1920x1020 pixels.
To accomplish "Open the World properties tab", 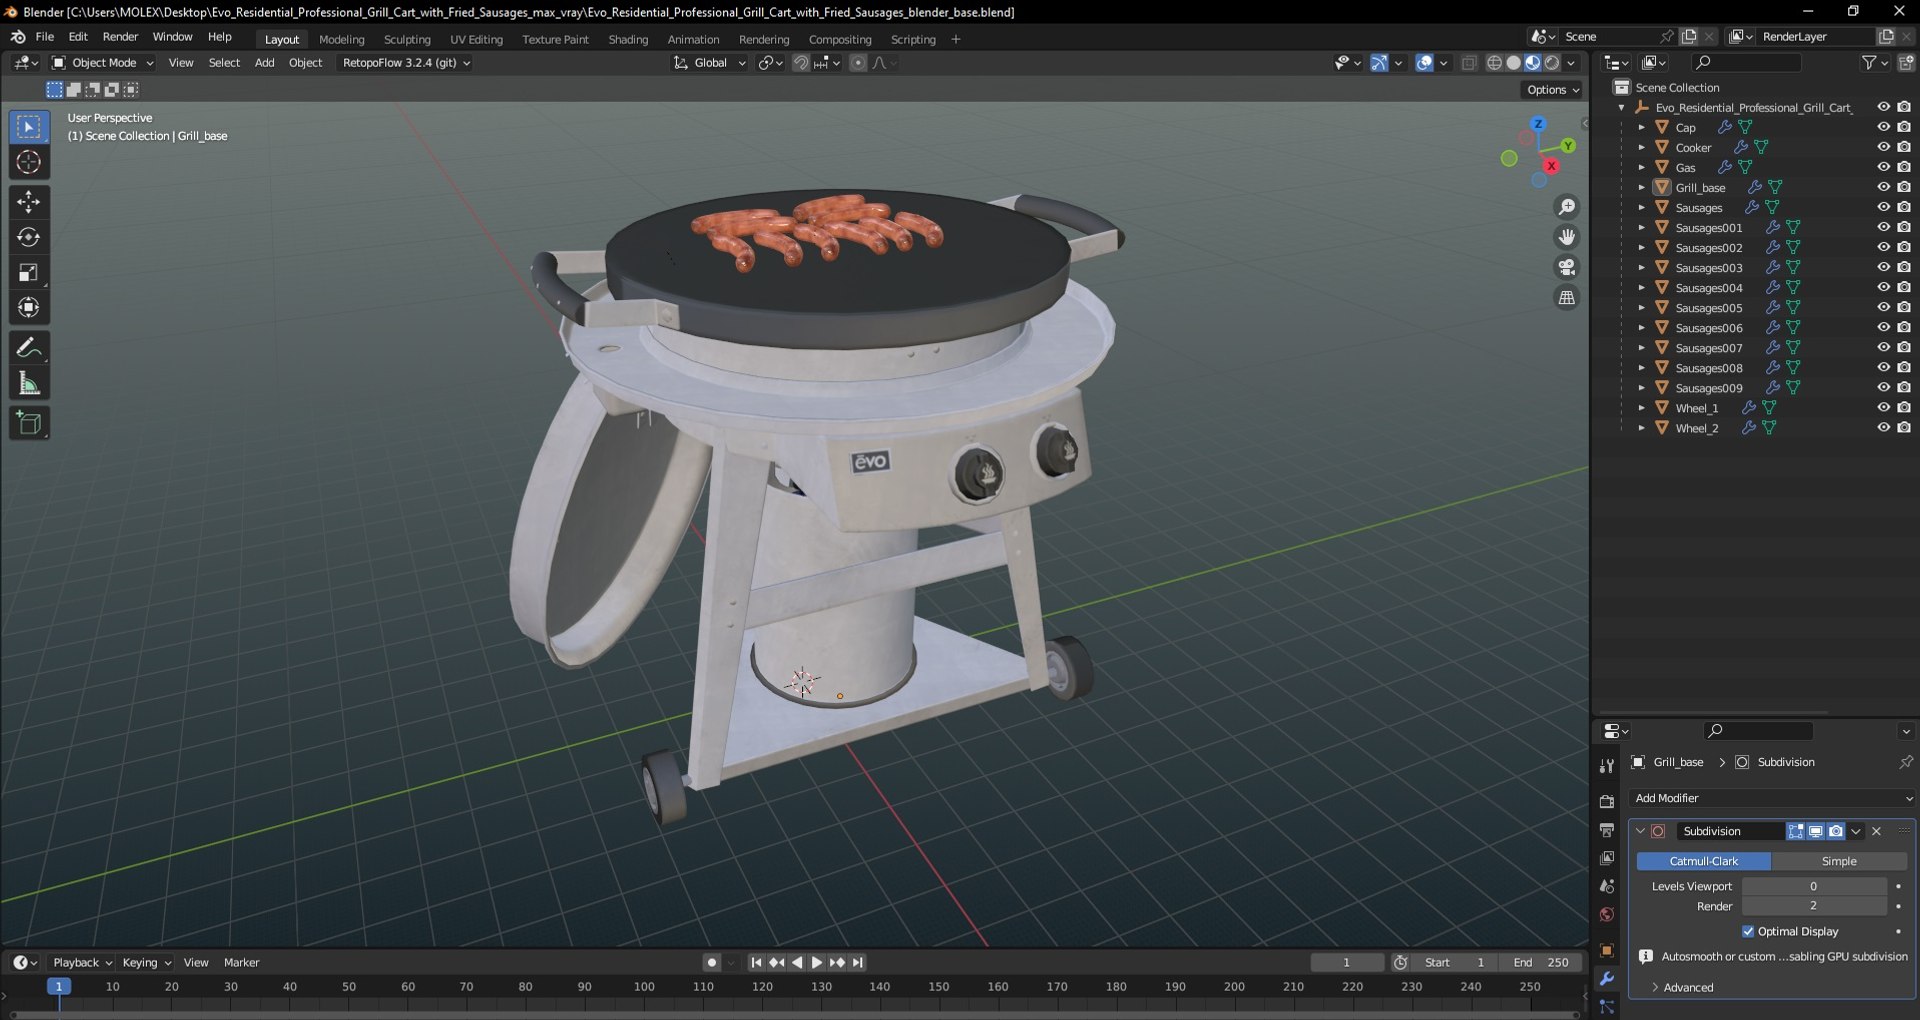I will coord(1607,914).
